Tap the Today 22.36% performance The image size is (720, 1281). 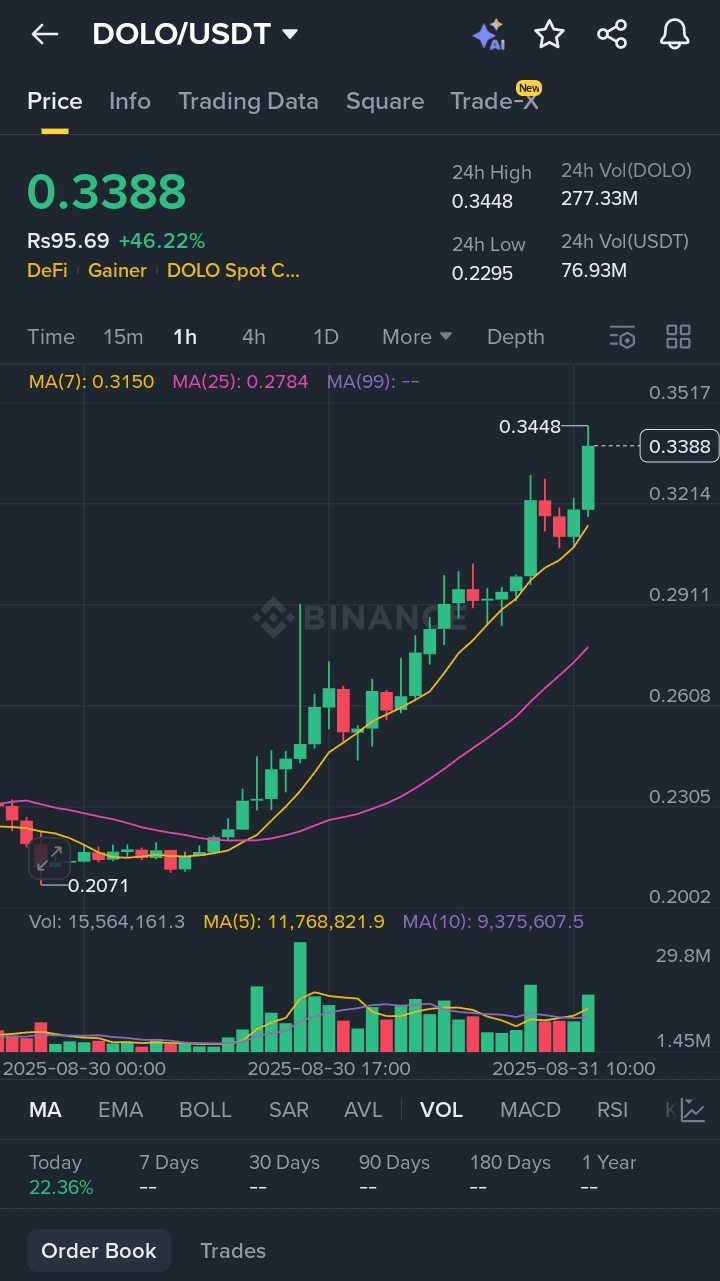tap(61, 1175)
